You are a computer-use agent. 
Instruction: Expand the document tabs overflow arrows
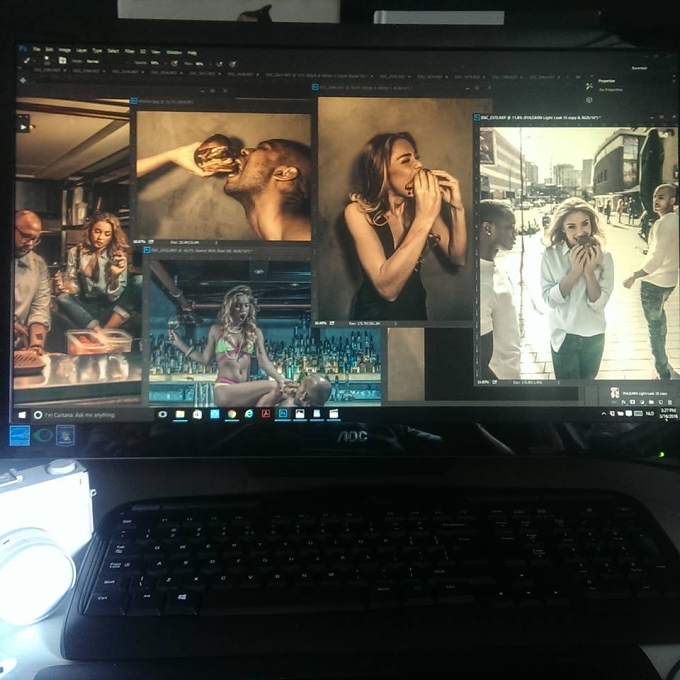click(578, 77)
